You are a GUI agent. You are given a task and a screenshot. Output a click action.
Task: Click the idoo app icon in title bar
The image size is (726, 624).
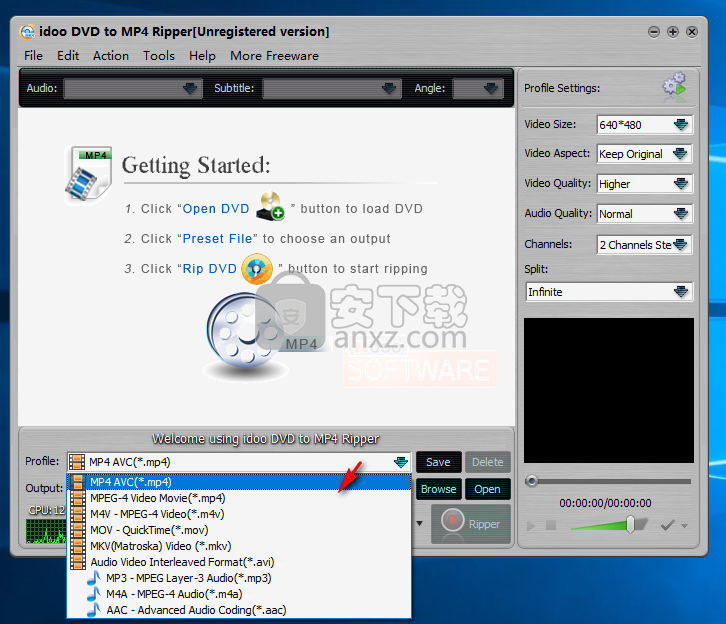[x=27, y=31]
